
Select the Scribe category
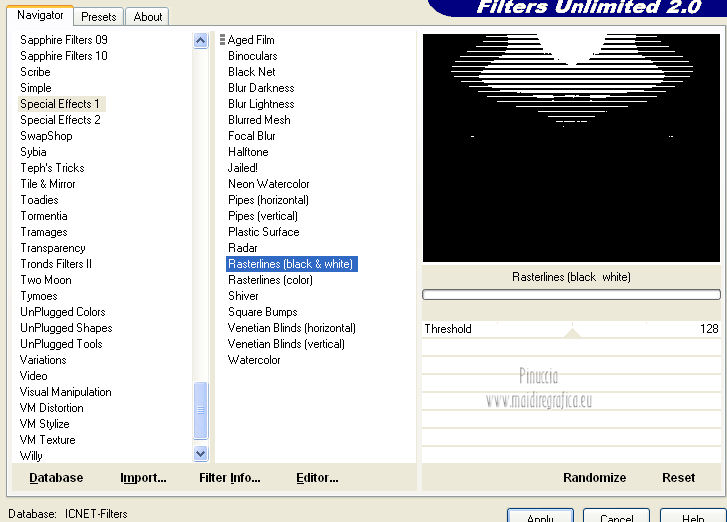(35, 72)
